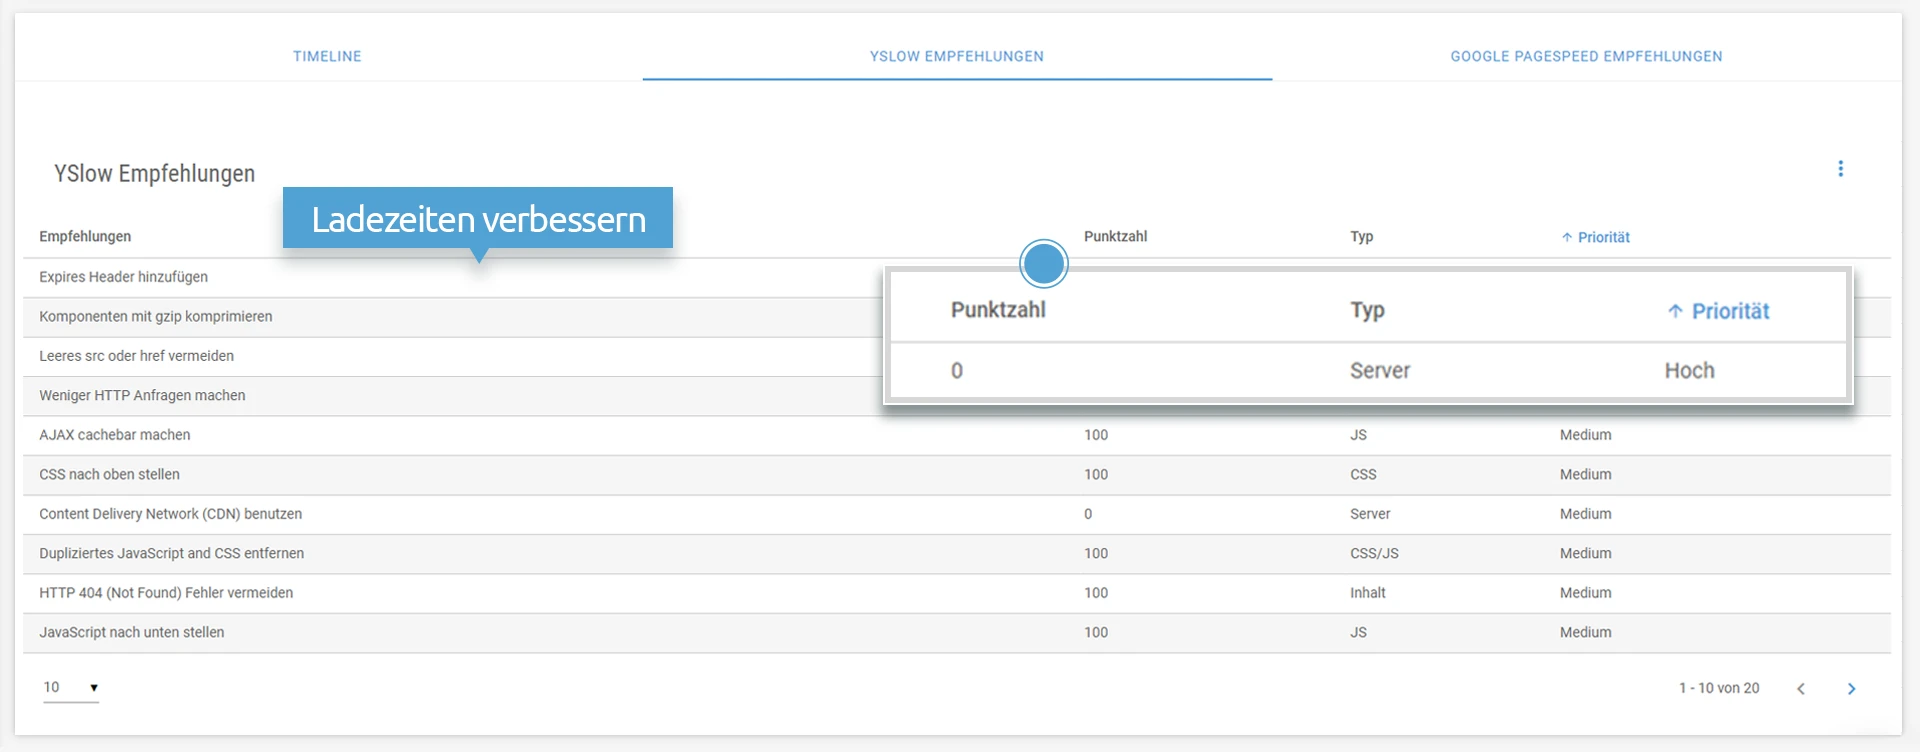Click the Empfehlungen column header
The width and height of the screenshot is (1920, 752).
tap(85, 237)
